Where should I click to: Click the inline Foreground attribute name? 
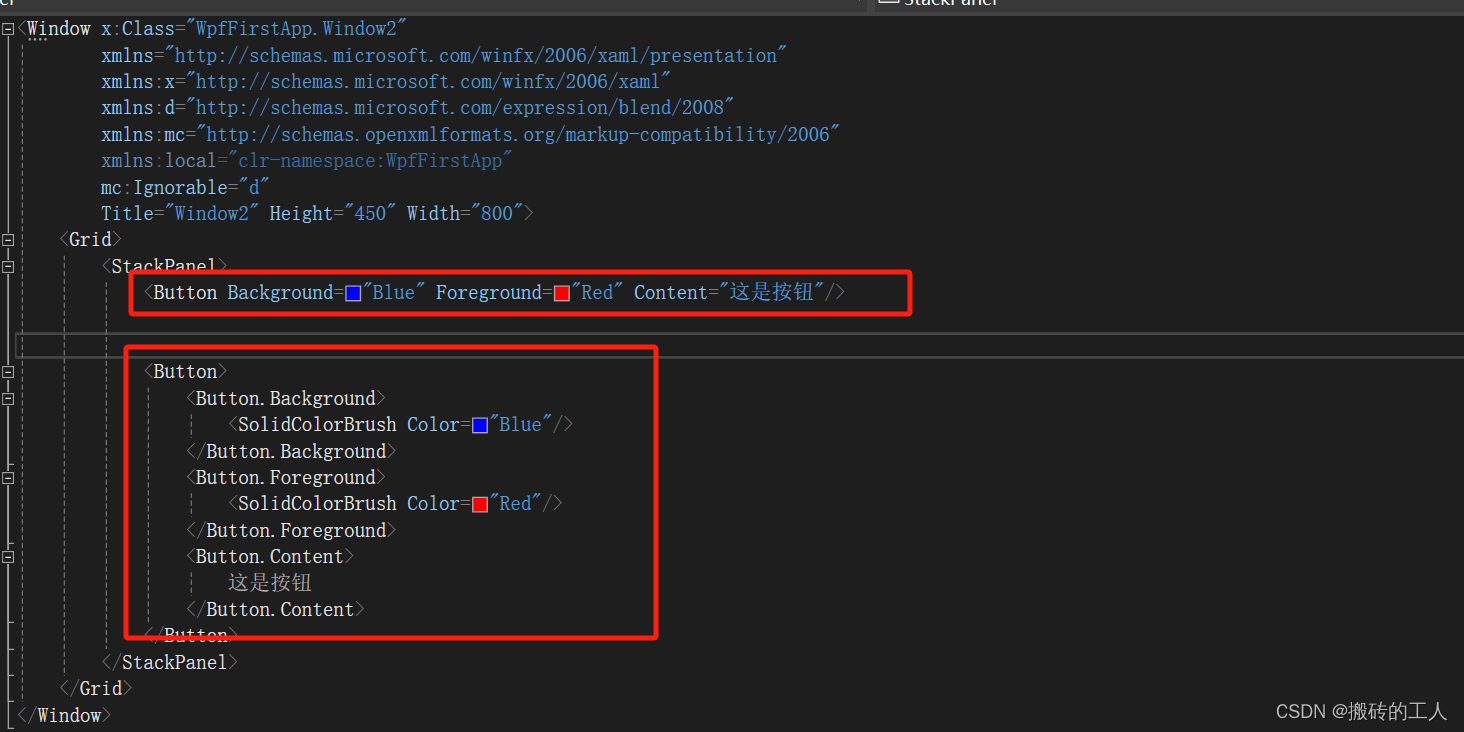(x=489, y=293)
